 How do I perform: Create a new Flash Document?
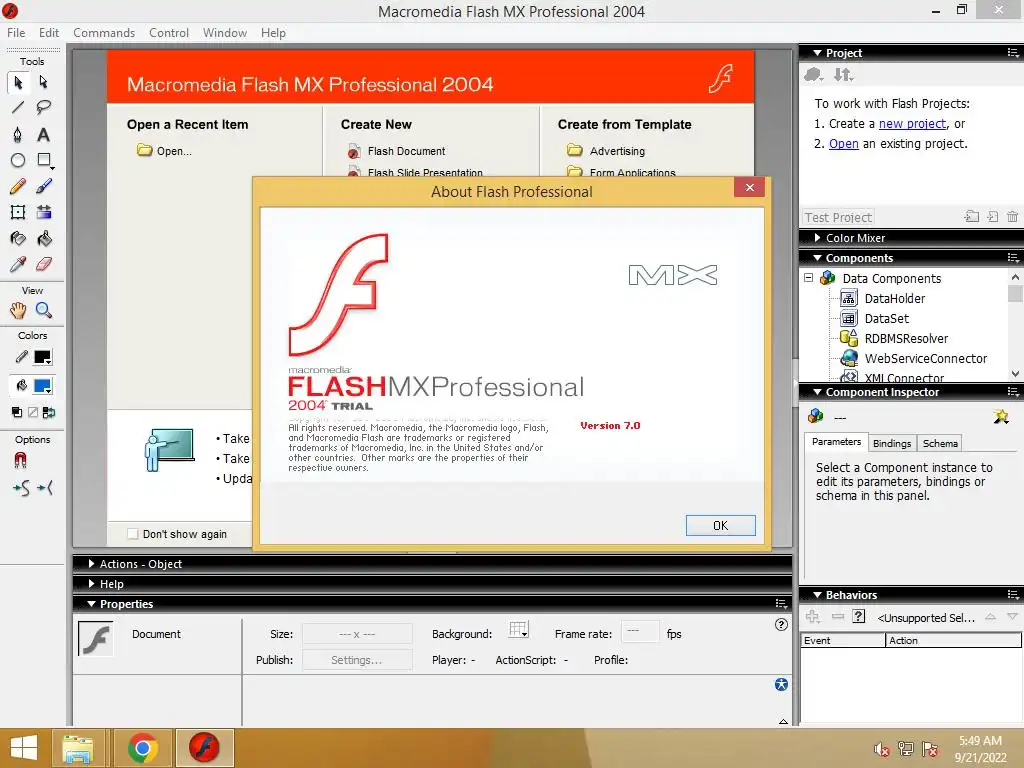pyautogui.click(x=396, y=151)
